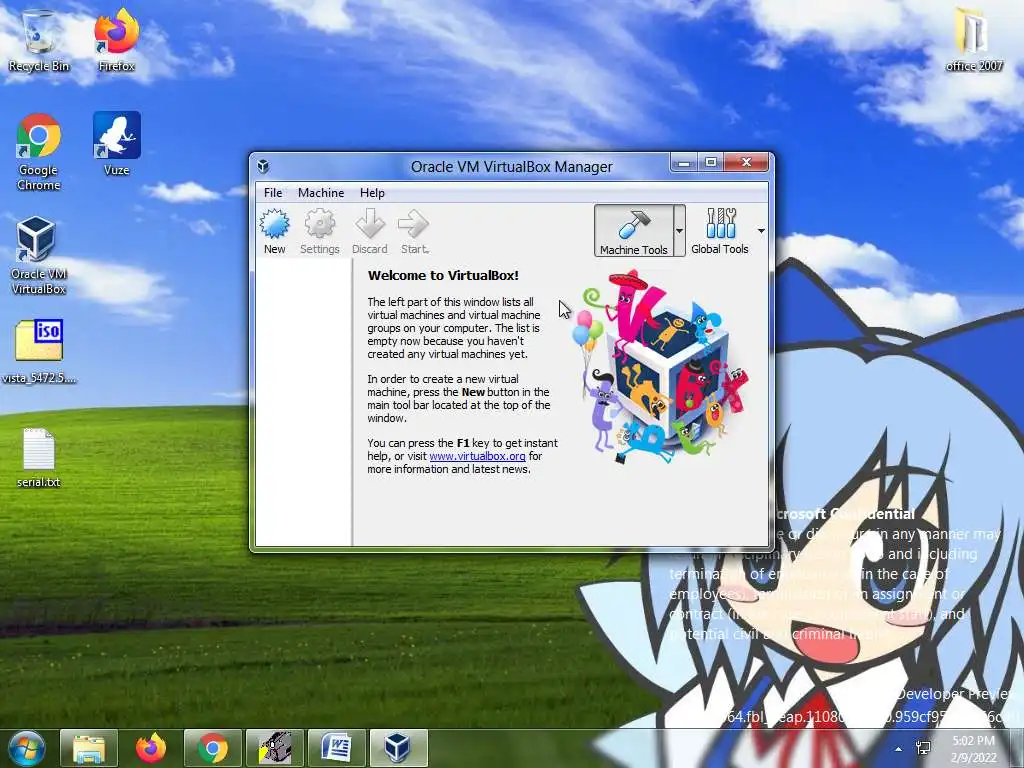Select the Machine Tools button
Image resolution: width=1024 pixels, height=768 pixels.
click(633, 231)
